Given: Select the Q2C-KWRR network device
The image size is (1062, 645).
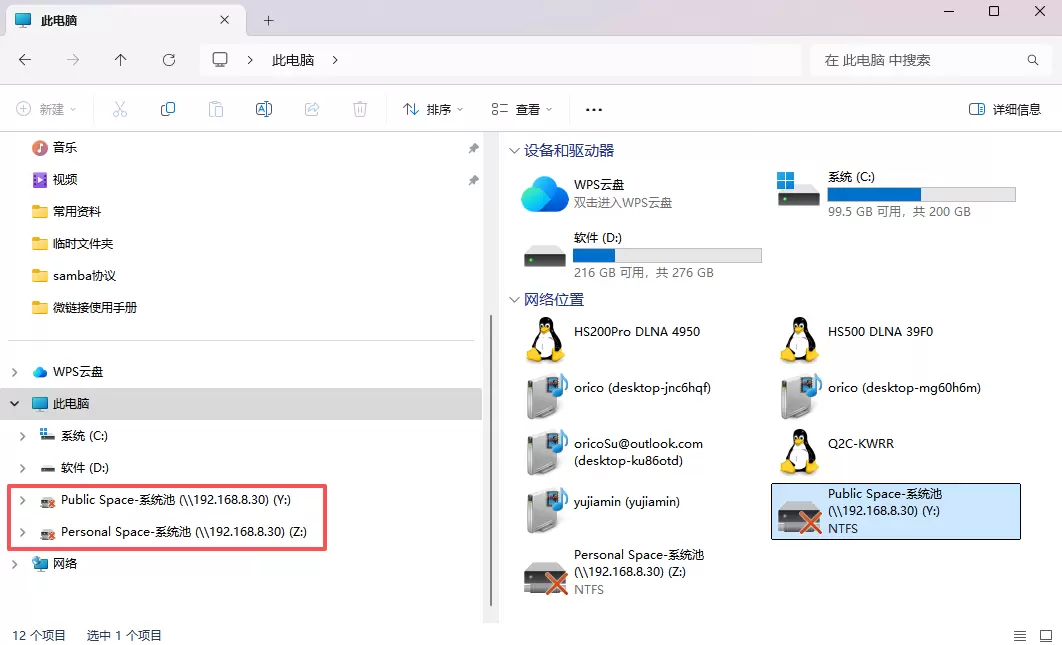Looking at the screenshot, I should tap(798, 452).
